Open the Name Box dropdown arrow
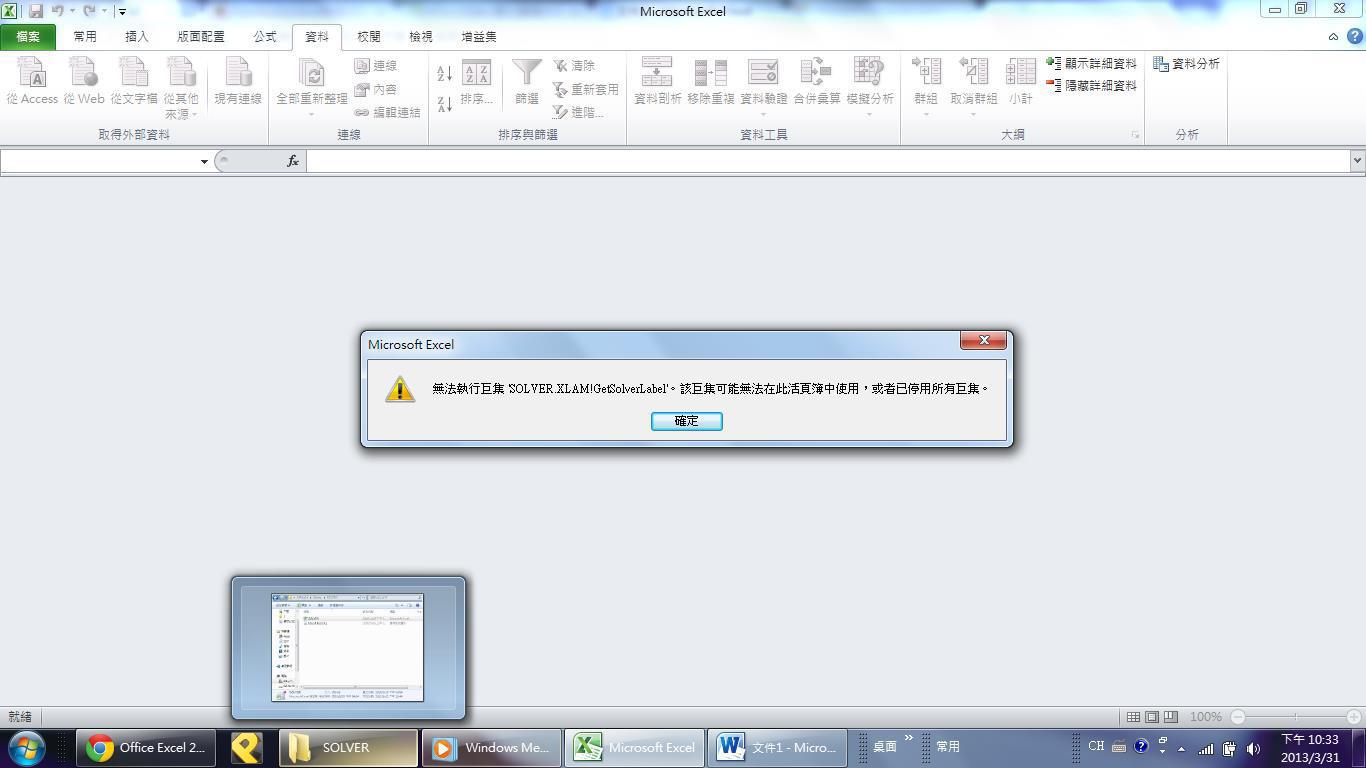This screenshot has width=1366, height=768. pyautogui.click(x=204, y=161)
